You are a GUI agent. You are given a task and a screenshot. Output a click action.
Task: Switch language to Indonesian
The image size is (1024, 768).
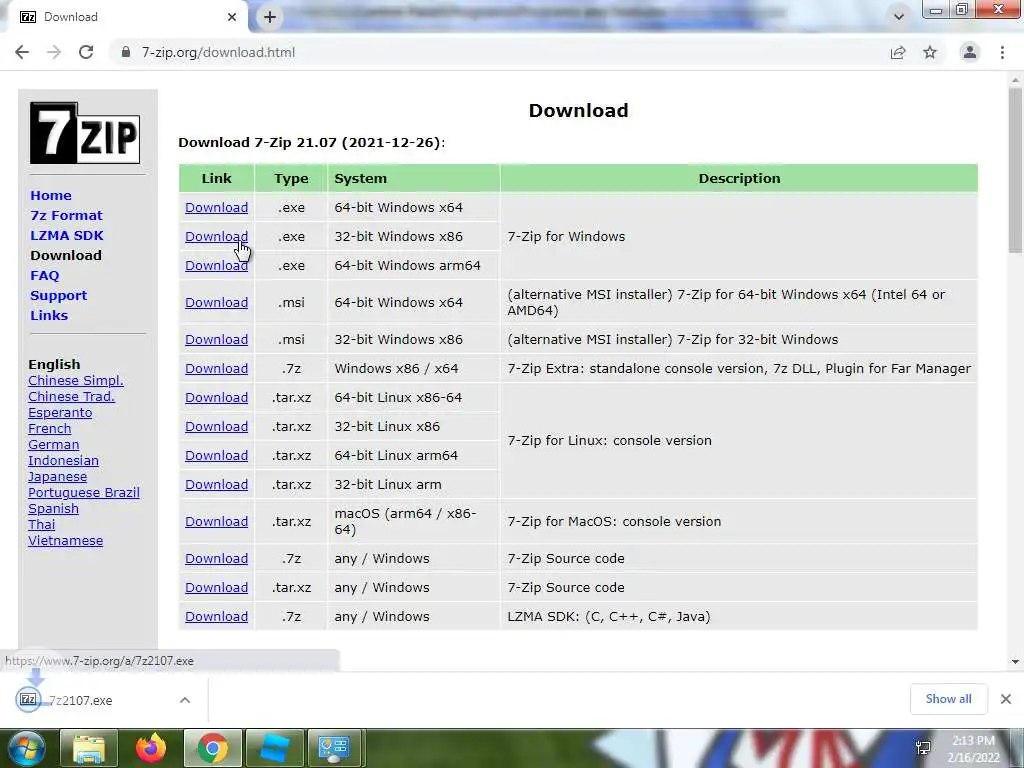pyautogui.click(x=63, y=460)
